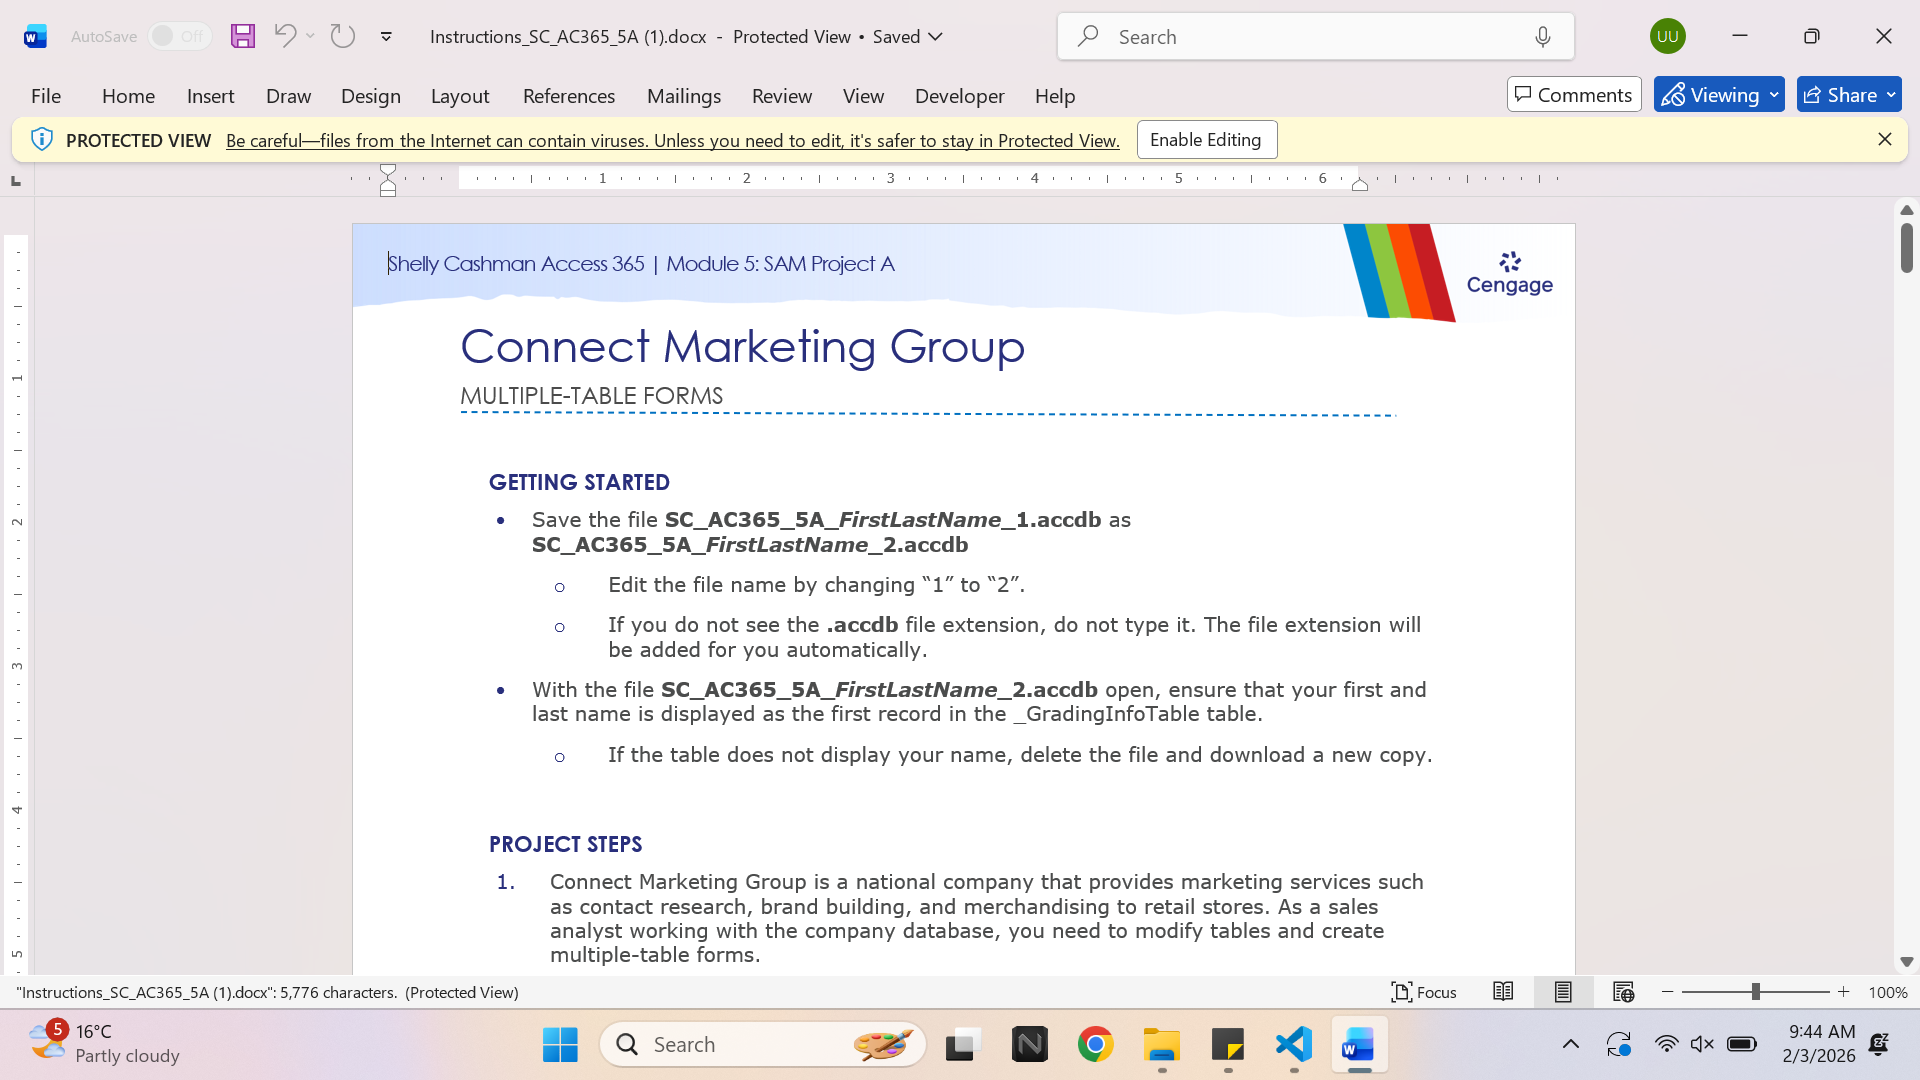
Task: Select Print Layout view icon
Action: click(1563, 992)
